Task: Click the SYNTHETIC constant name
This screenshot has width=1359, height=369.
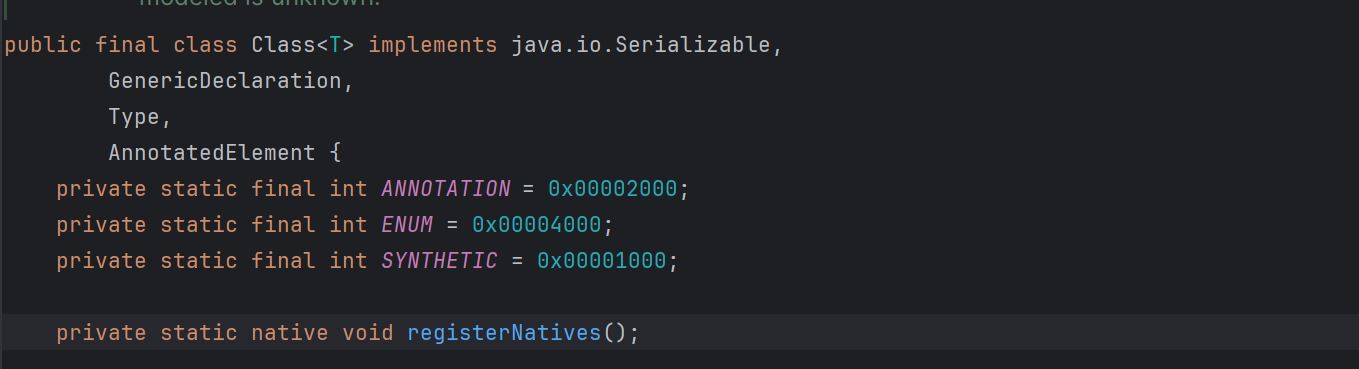Action: (x=439, y=261)
